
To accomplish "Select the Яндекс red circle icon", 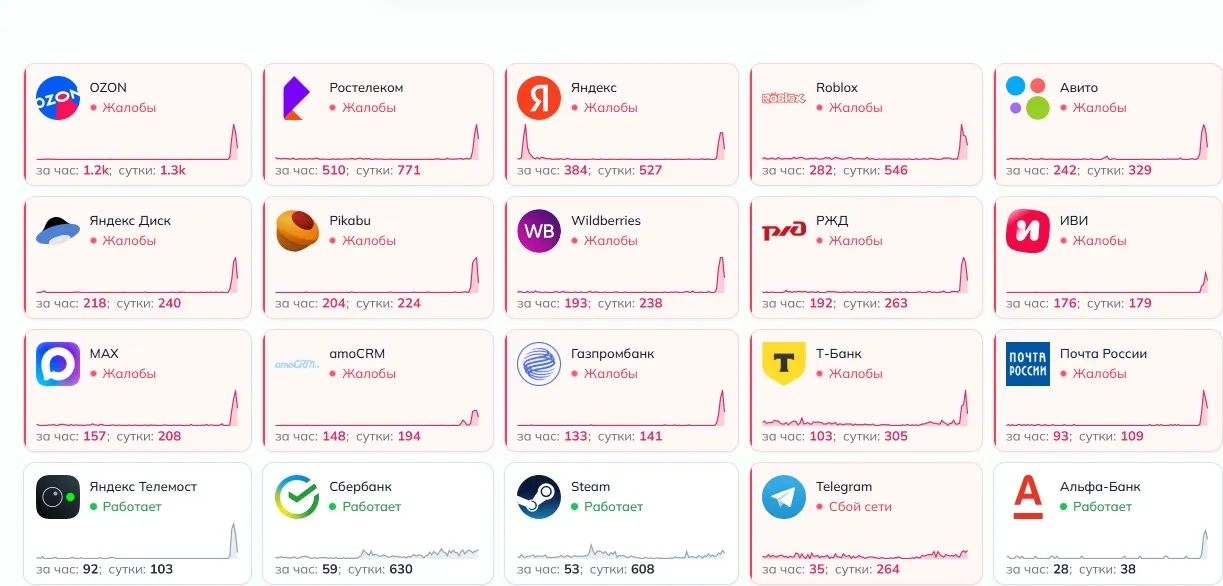I will [539, 98].
